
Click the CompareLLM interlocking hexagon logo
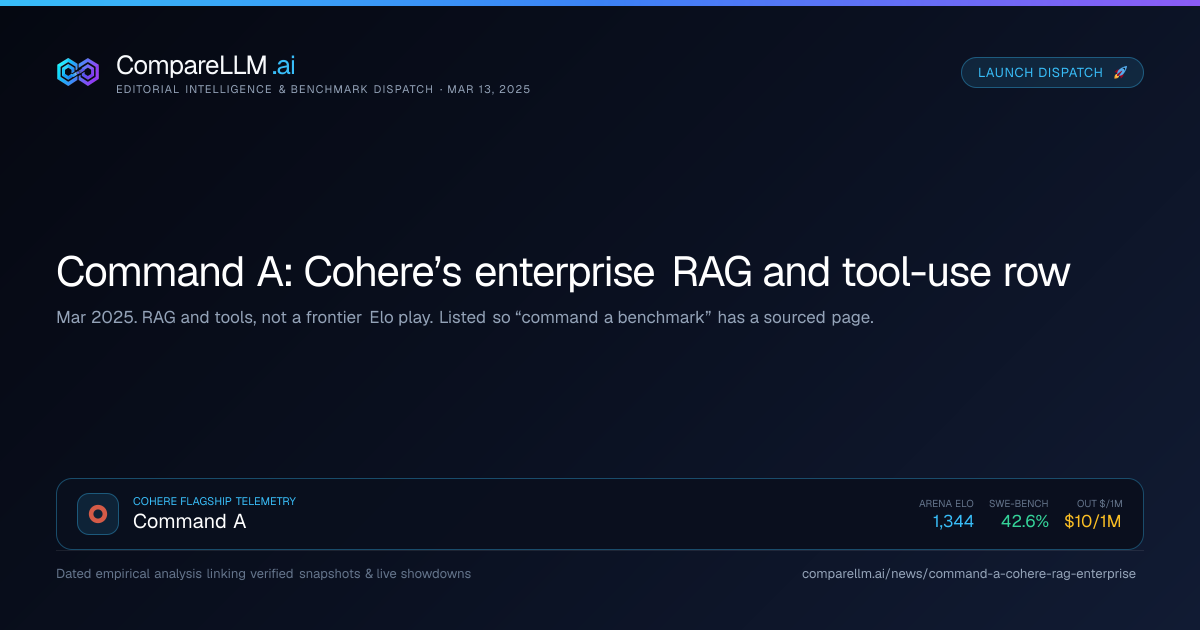pos(78,72)
